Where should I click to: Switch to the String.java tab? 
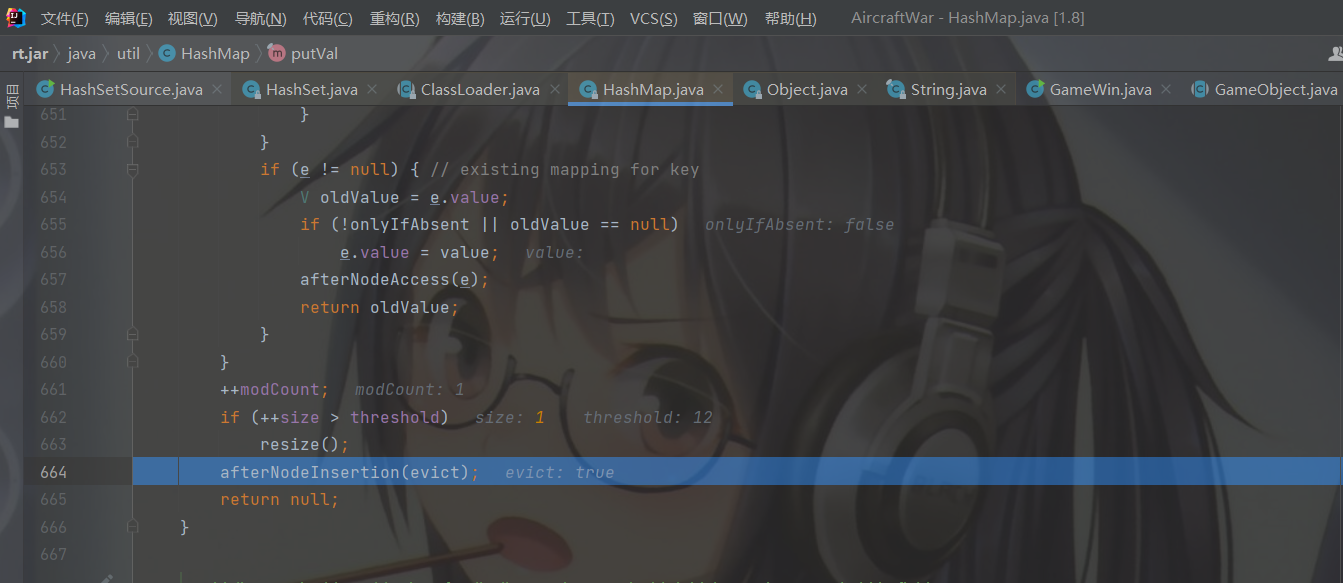coord(948,89)
